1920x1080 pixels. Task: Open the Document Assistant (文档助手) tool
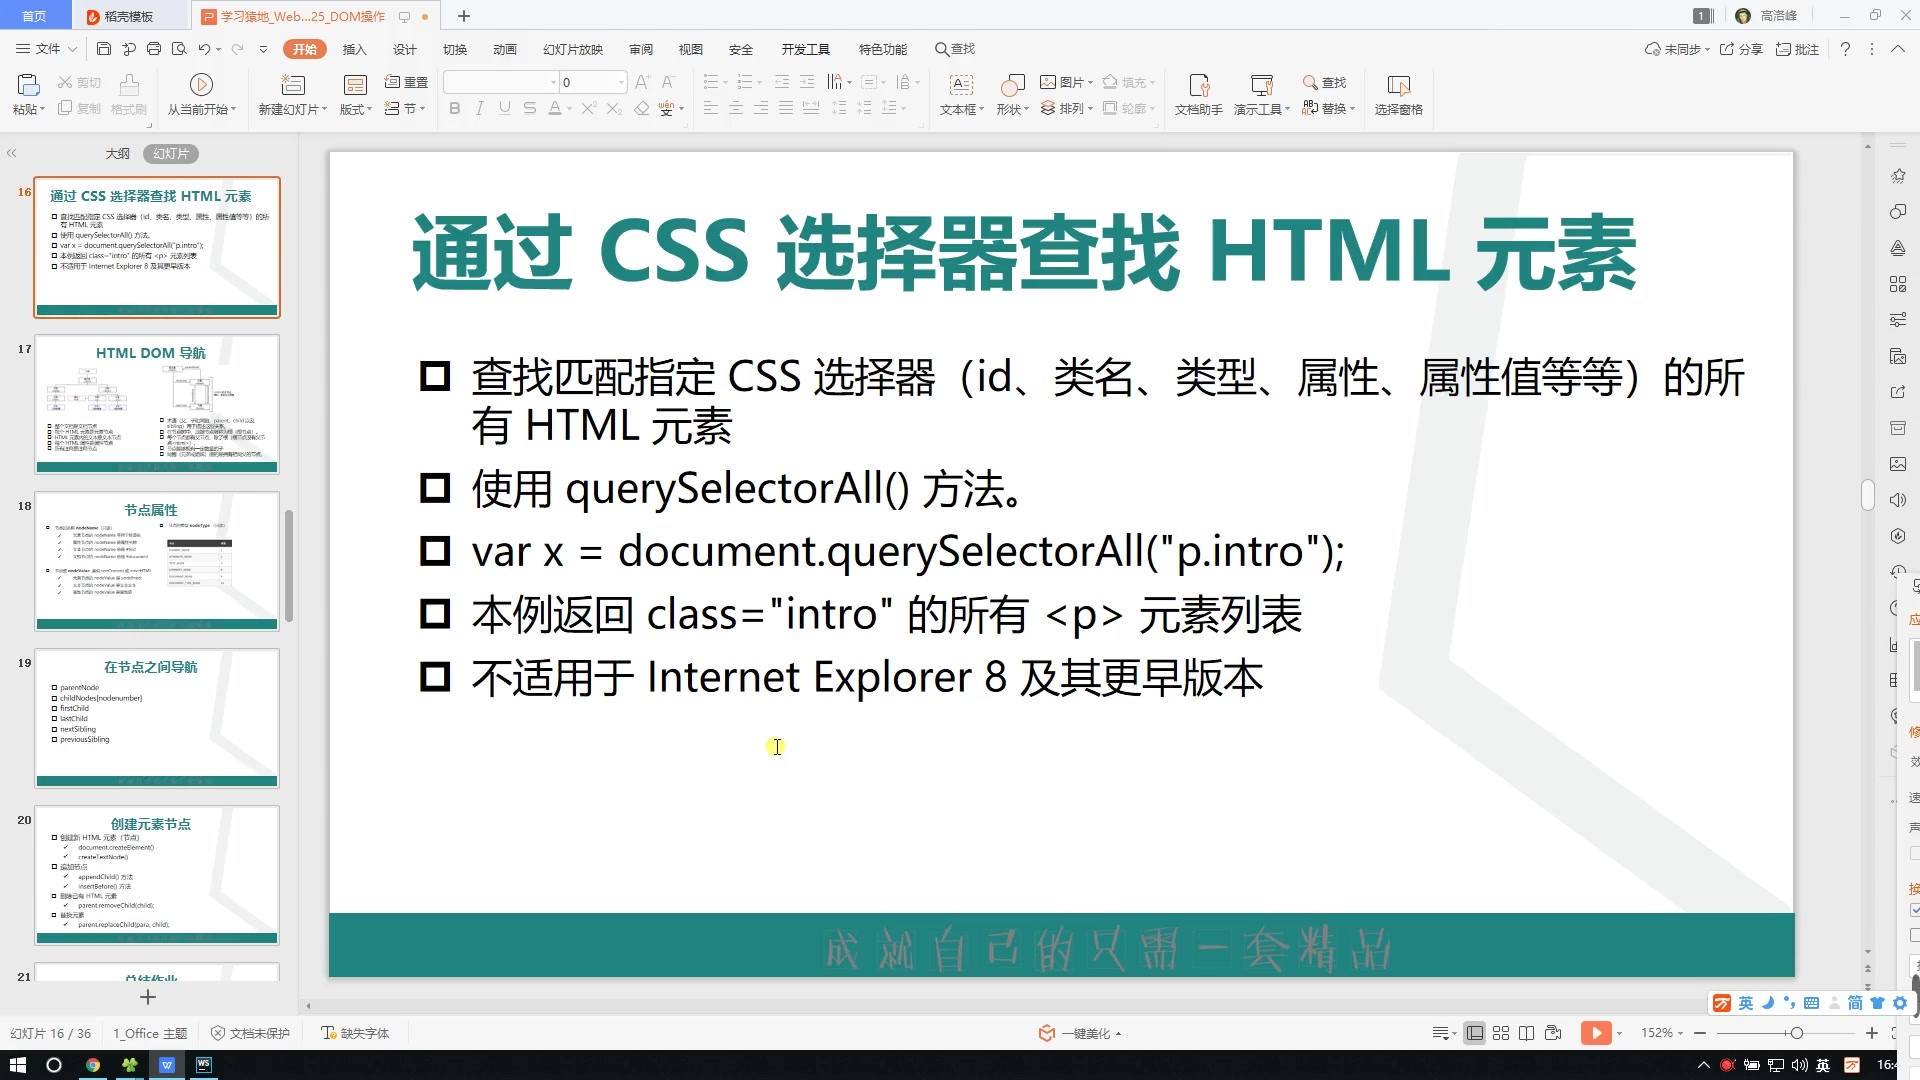click(x=1198, y=85)
